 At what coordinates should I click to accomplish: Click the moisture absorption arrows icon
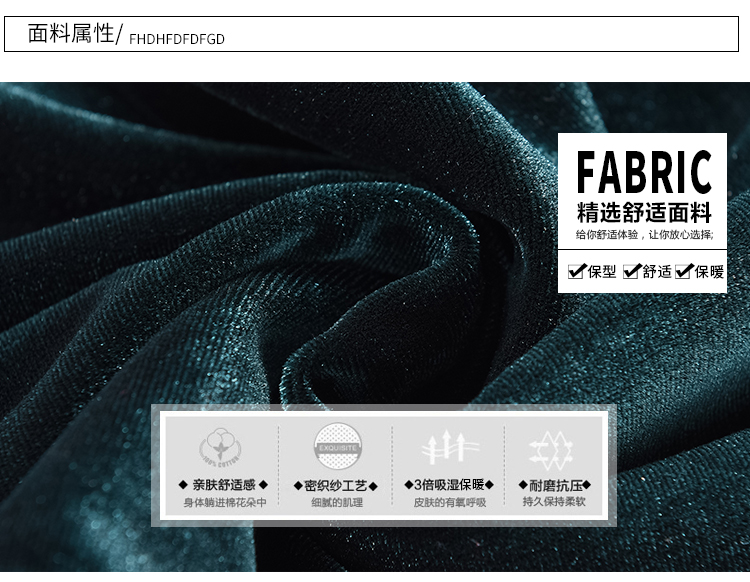(x=450, y=448)
